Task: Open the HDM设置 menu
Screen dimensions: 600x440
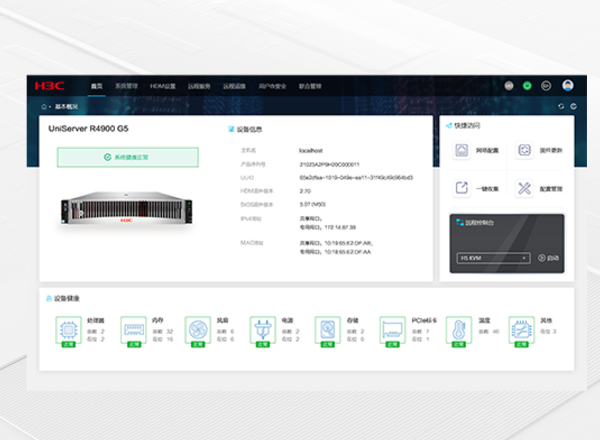Action: (163, 86)
